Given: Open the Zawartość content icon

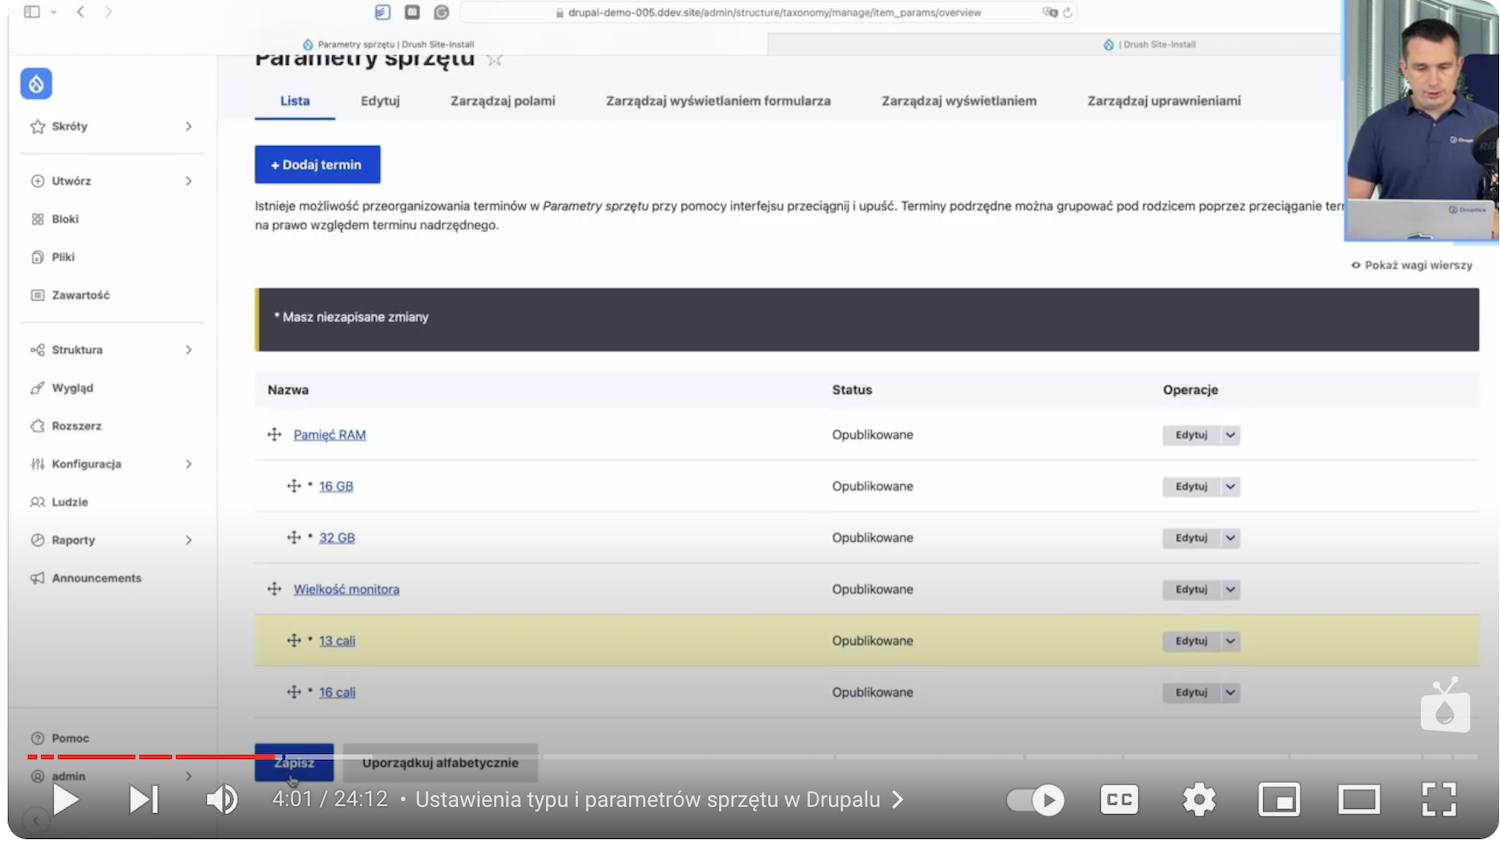Looking at the screenshot, I should tap(37, 295).
